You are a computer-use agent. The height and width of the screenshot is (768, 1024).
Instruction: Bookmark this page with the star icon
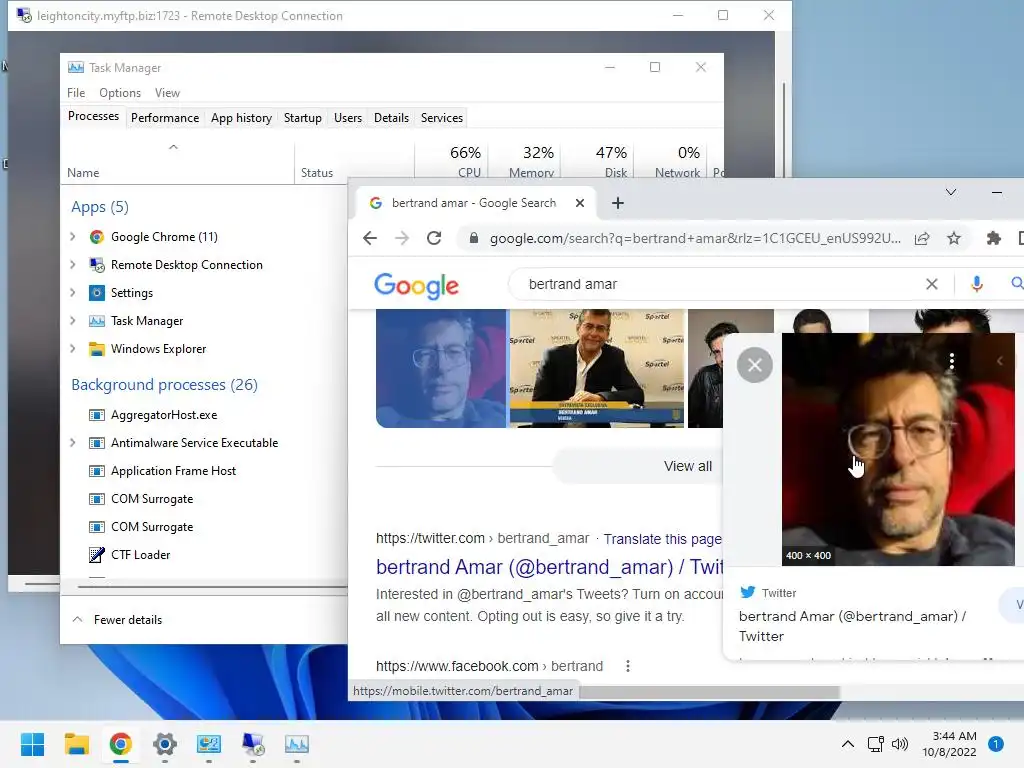point(954,238)
